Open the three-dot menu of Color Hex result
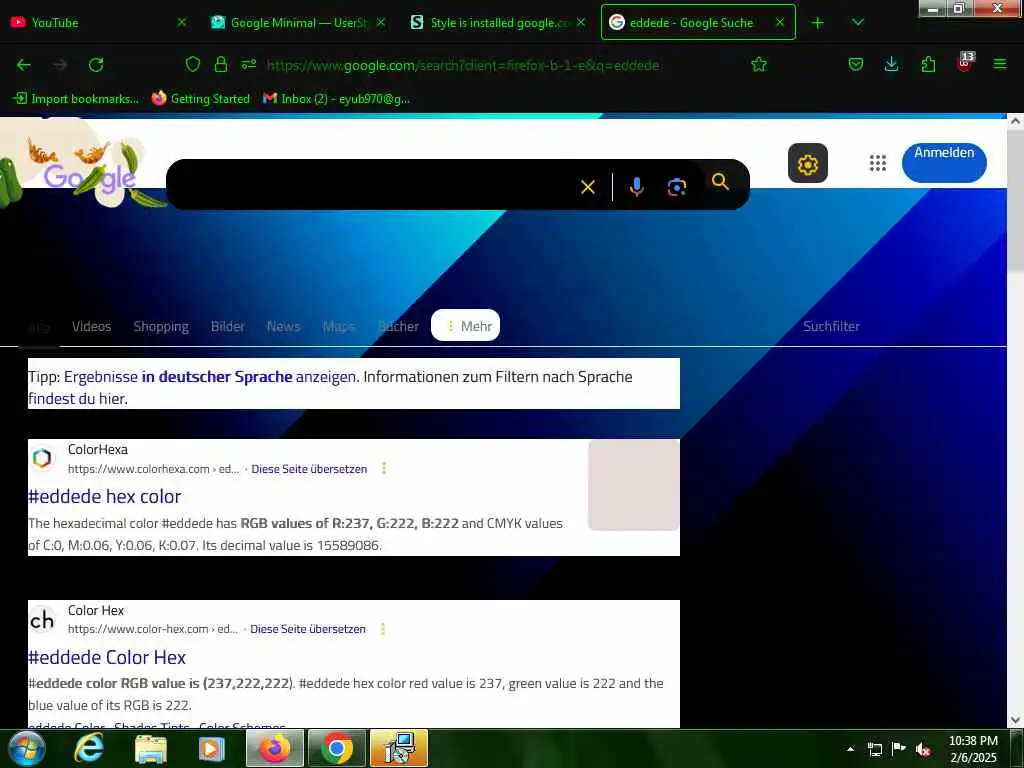 point(383,629)
